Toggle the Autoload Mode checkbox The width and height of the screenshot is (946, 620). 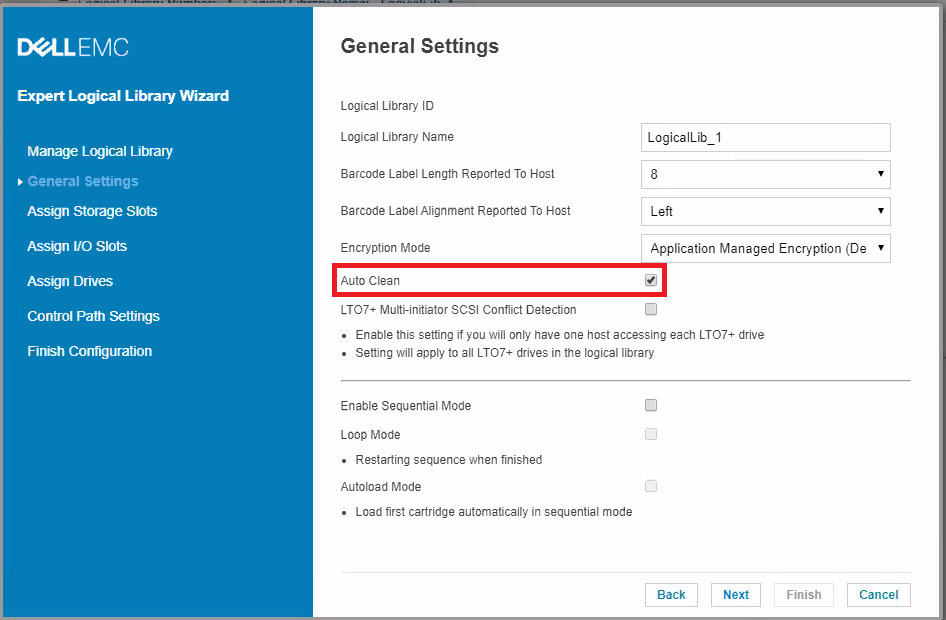pos(651,486)
